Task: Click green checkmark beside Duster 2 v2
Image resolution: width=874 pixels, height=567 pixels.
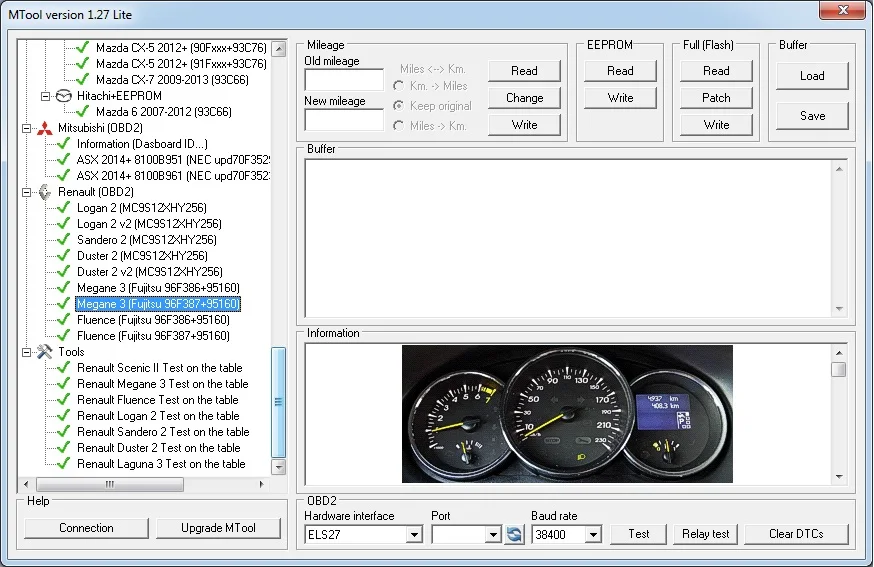Action: tap(65, 272)
